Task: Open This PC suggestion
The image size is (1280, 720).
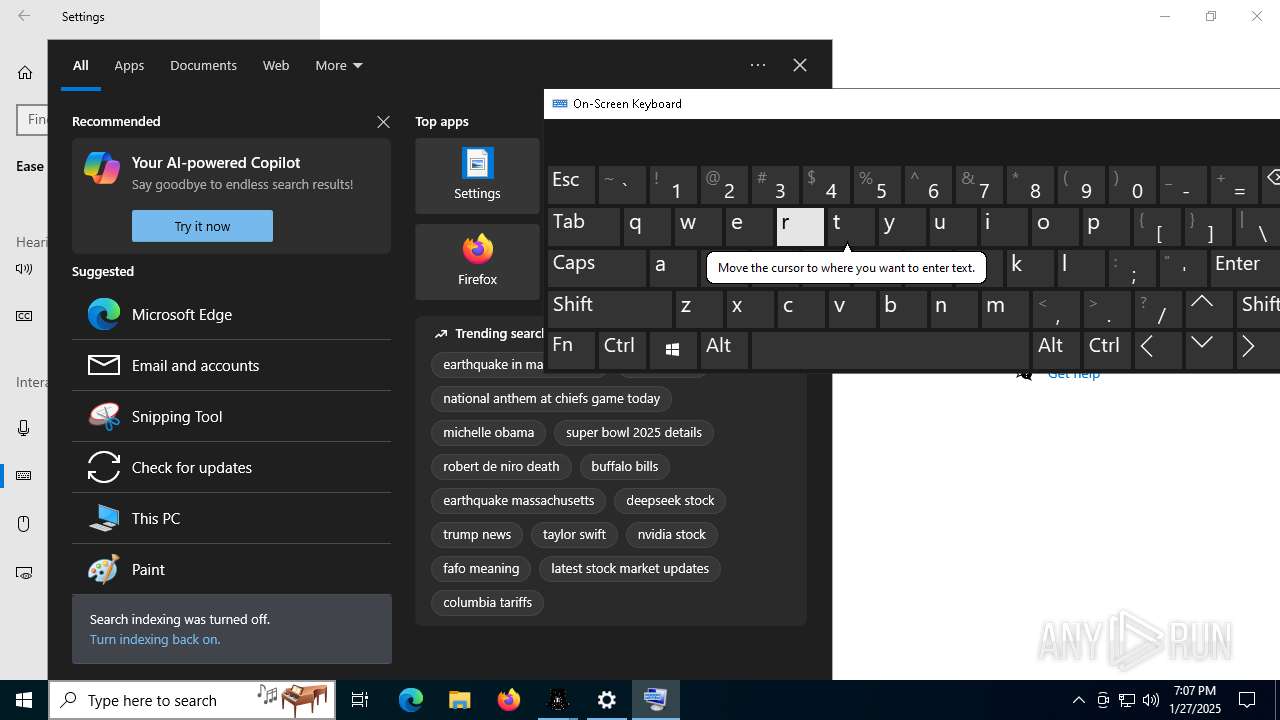Action: tap(231, 518)
